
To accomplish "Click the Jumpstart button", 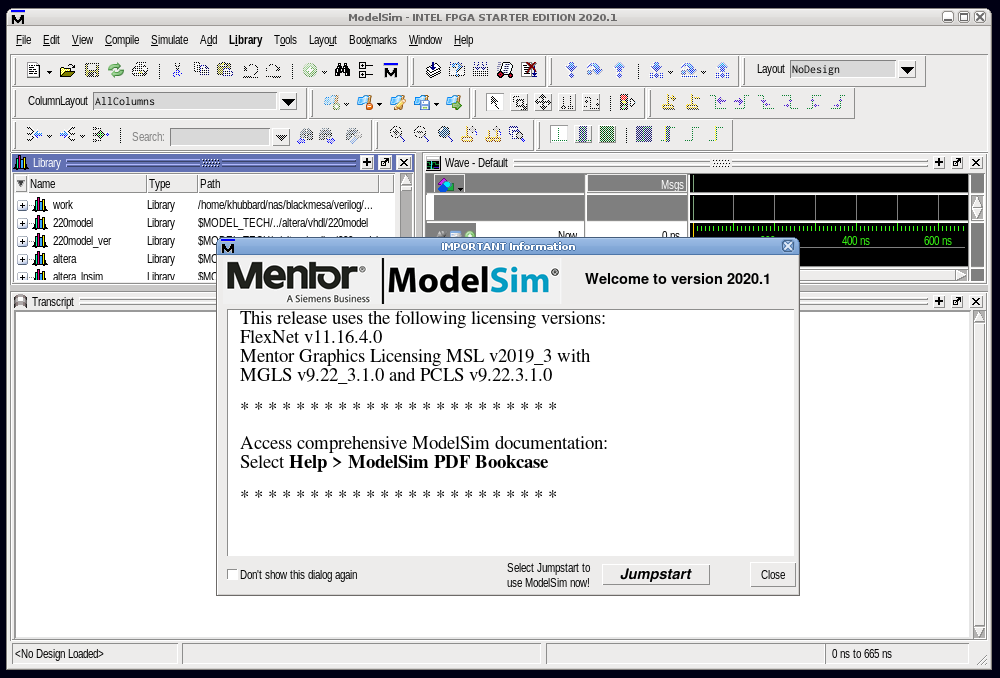I will [656, 574].
